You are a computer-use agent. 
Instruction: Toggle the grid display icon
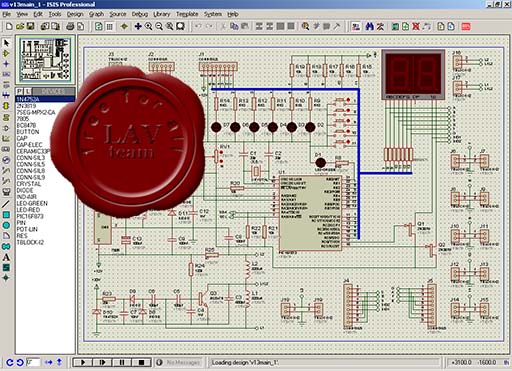point(109,26)
